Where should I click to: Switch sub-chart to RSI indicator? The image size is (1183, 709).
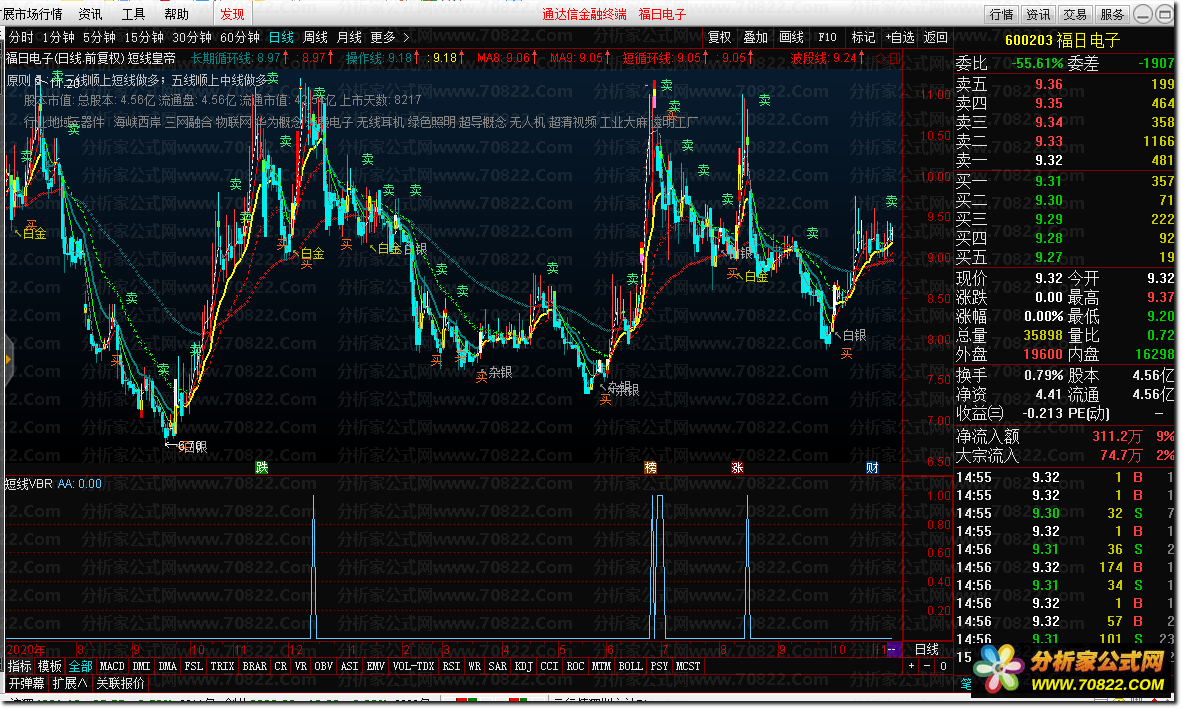pyautogui.click(x=451, y=666)
